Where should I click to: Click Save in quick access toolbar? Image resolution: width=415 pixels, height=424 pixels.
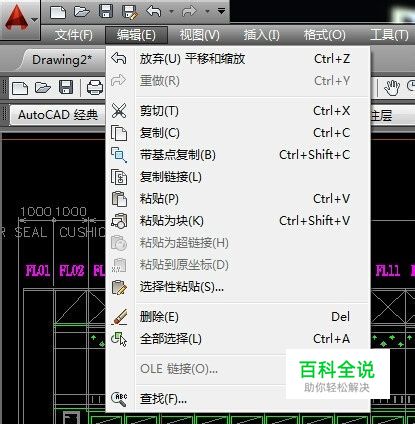point(106,12)
